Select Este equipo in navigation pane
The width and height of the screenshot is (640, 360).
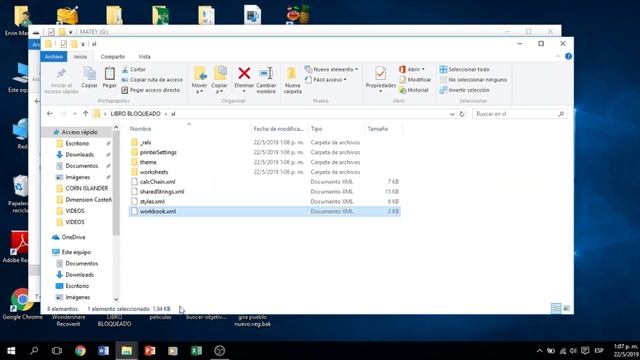[72, 252]
